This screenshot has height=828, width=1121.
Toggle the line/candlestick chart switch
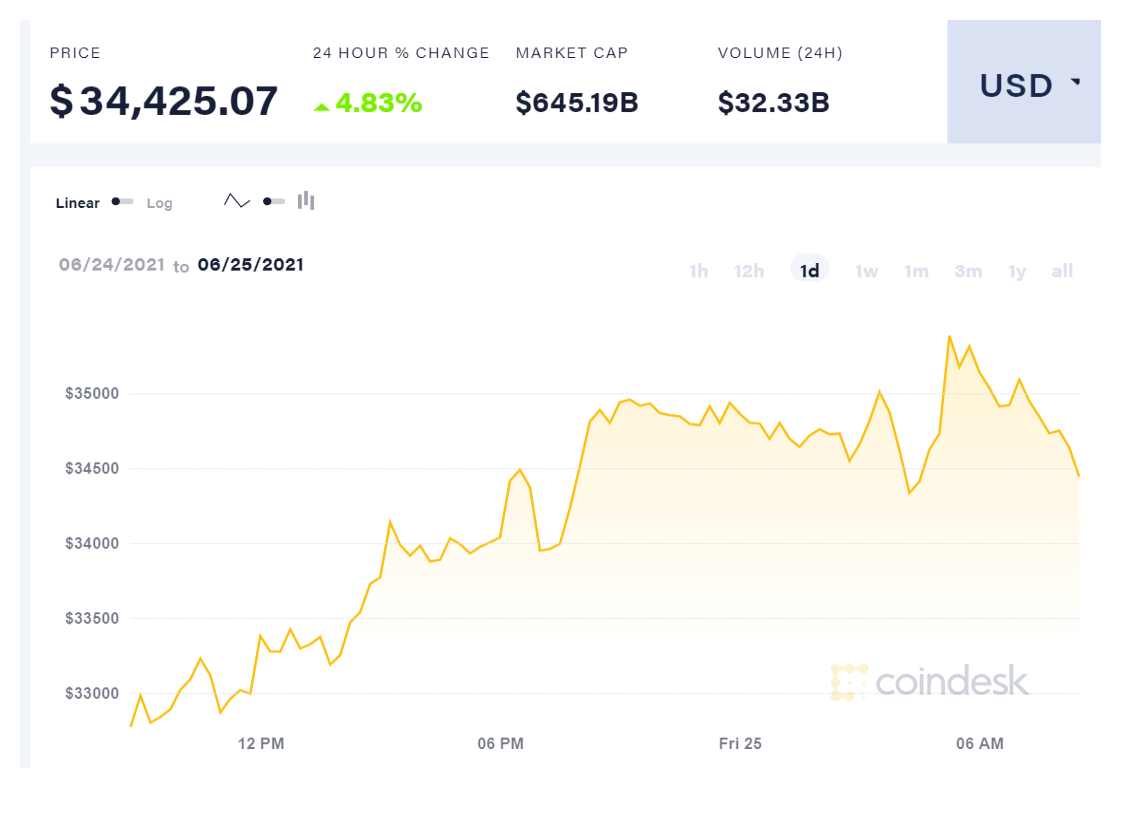[x=273, y=201]
